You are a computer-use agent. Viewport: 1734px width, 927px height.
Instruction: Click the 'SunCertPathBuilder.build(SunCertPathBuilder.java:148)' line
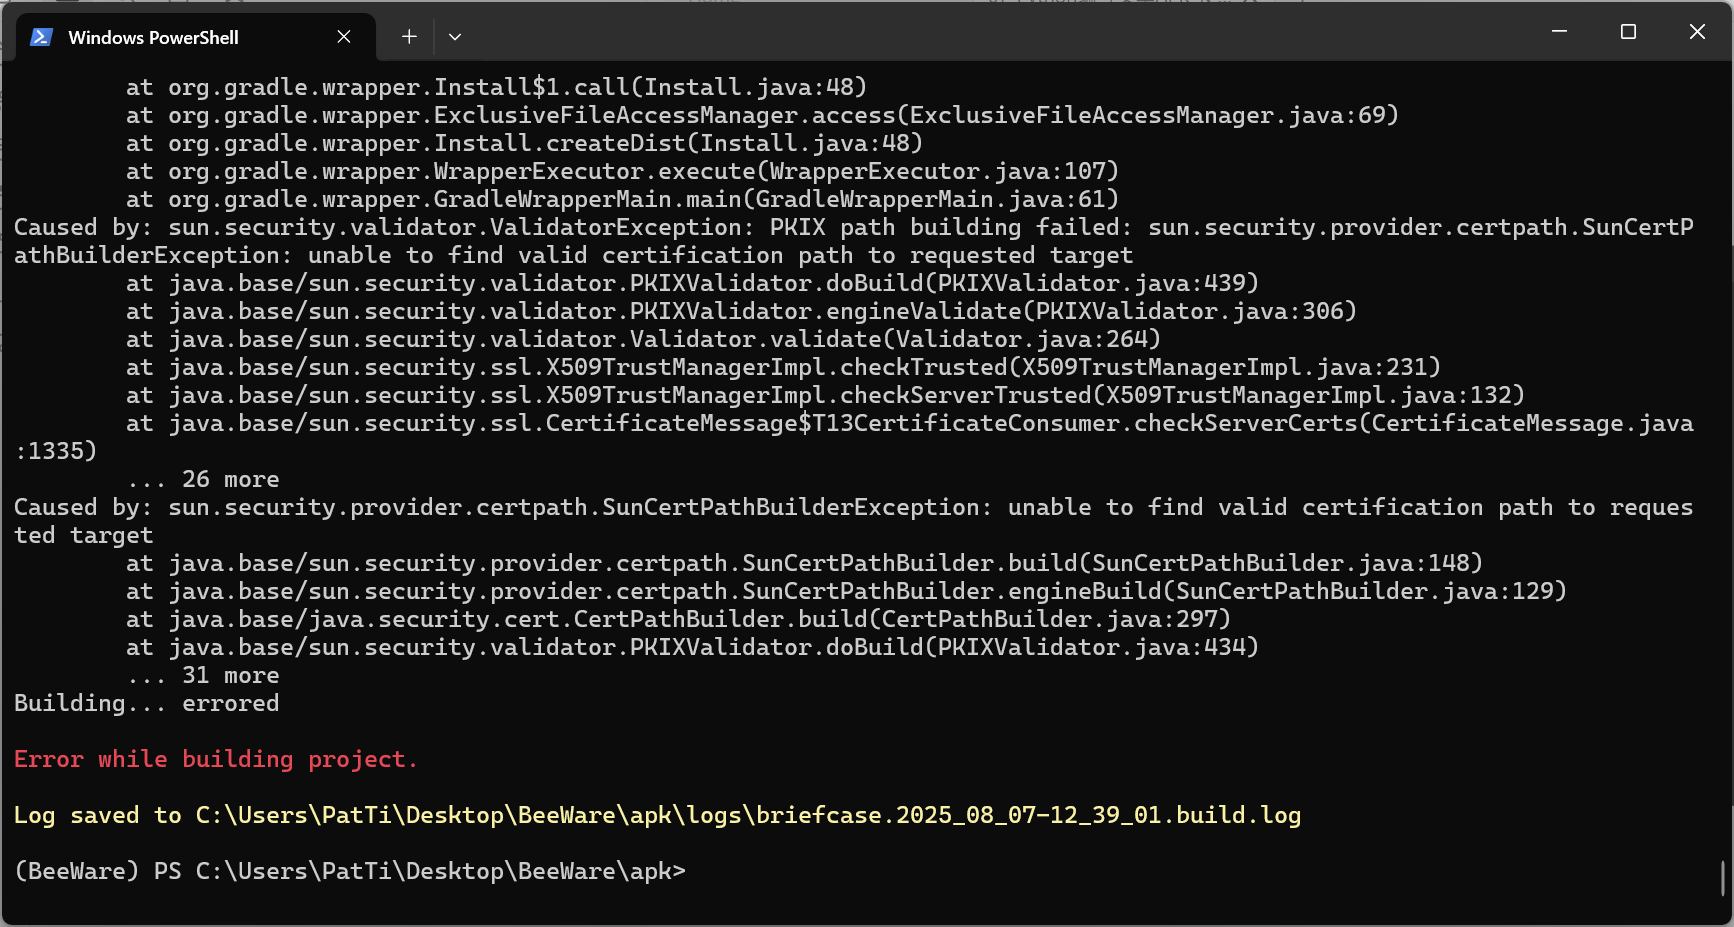(804, 563)
